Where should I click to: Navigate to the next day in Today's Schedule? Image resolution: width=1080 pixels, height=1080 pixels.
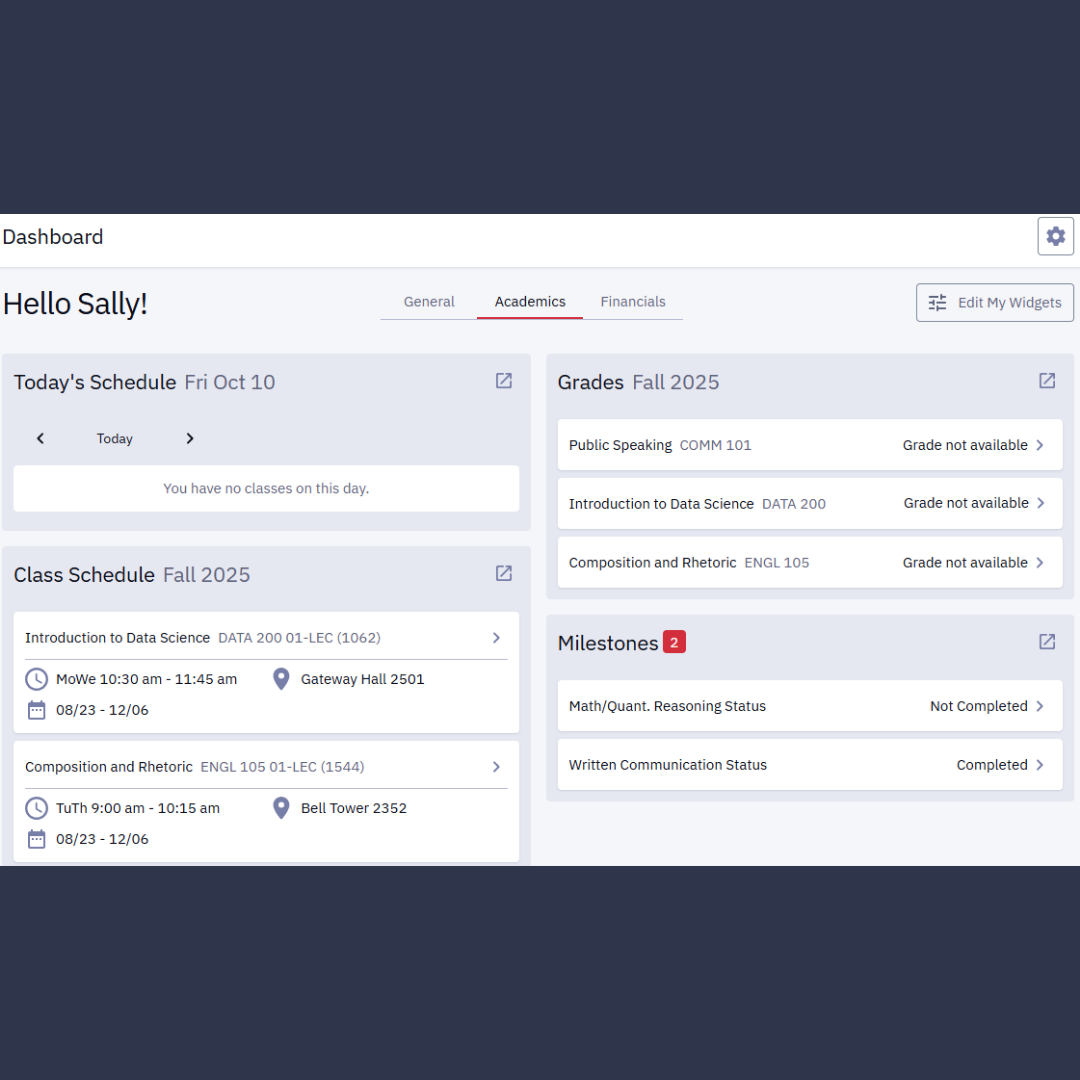pyautogui.click(x=189, y=438)
